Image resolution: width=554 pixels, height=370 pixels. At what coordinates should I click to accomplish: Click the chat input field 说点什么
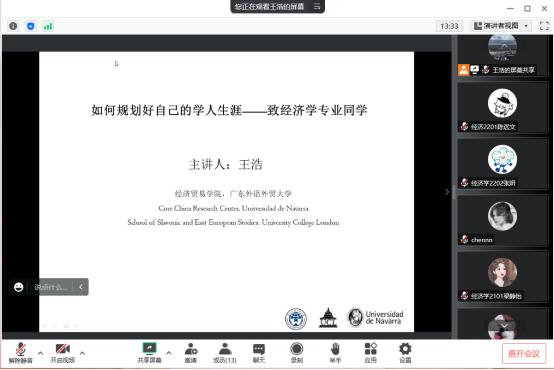[x=51, y=287]
